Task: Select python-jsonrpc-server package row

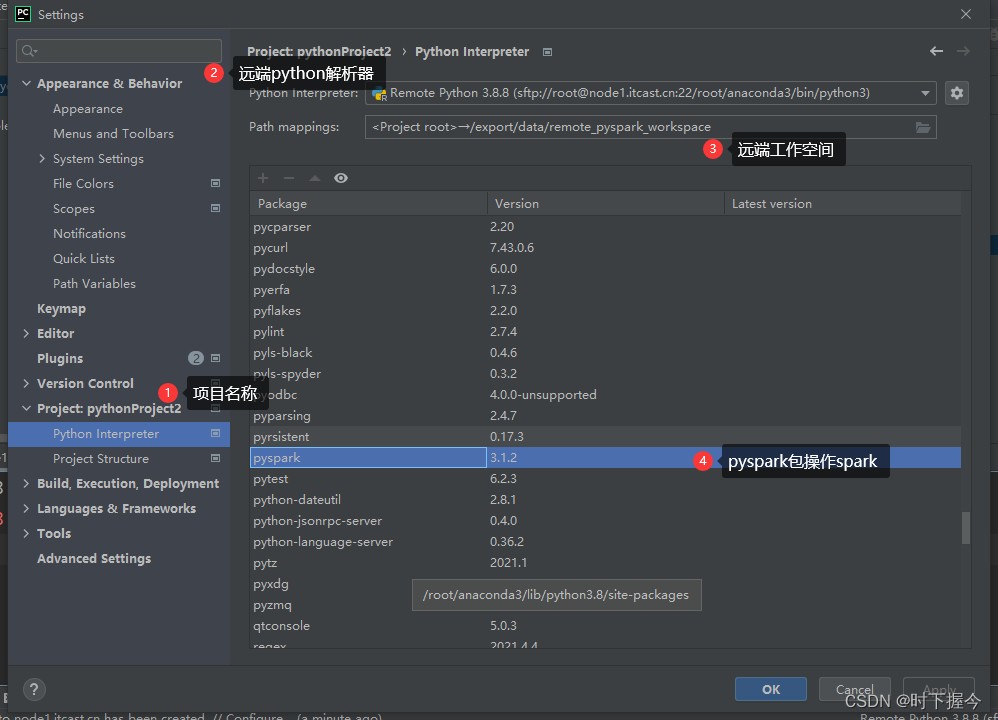Action: tap(605, 521)
